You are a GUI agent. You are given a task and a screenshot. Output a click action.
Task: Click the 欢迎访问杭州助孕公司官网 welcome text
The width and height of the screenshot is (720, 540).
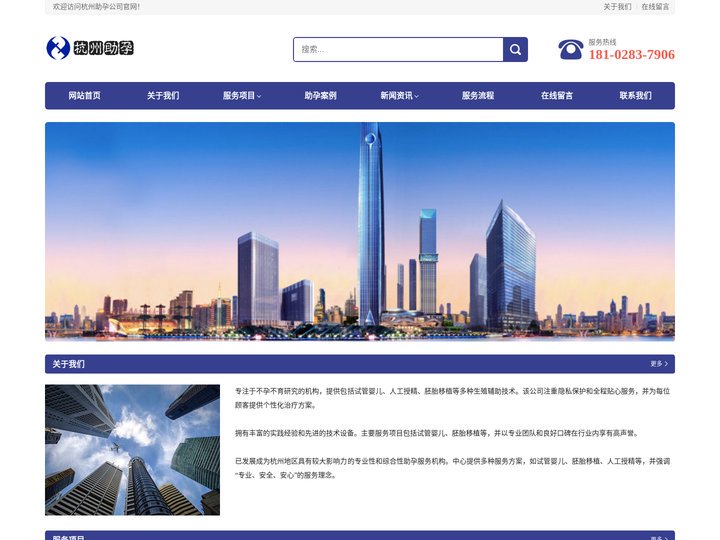pyautogui.click(x=96, y=6)
